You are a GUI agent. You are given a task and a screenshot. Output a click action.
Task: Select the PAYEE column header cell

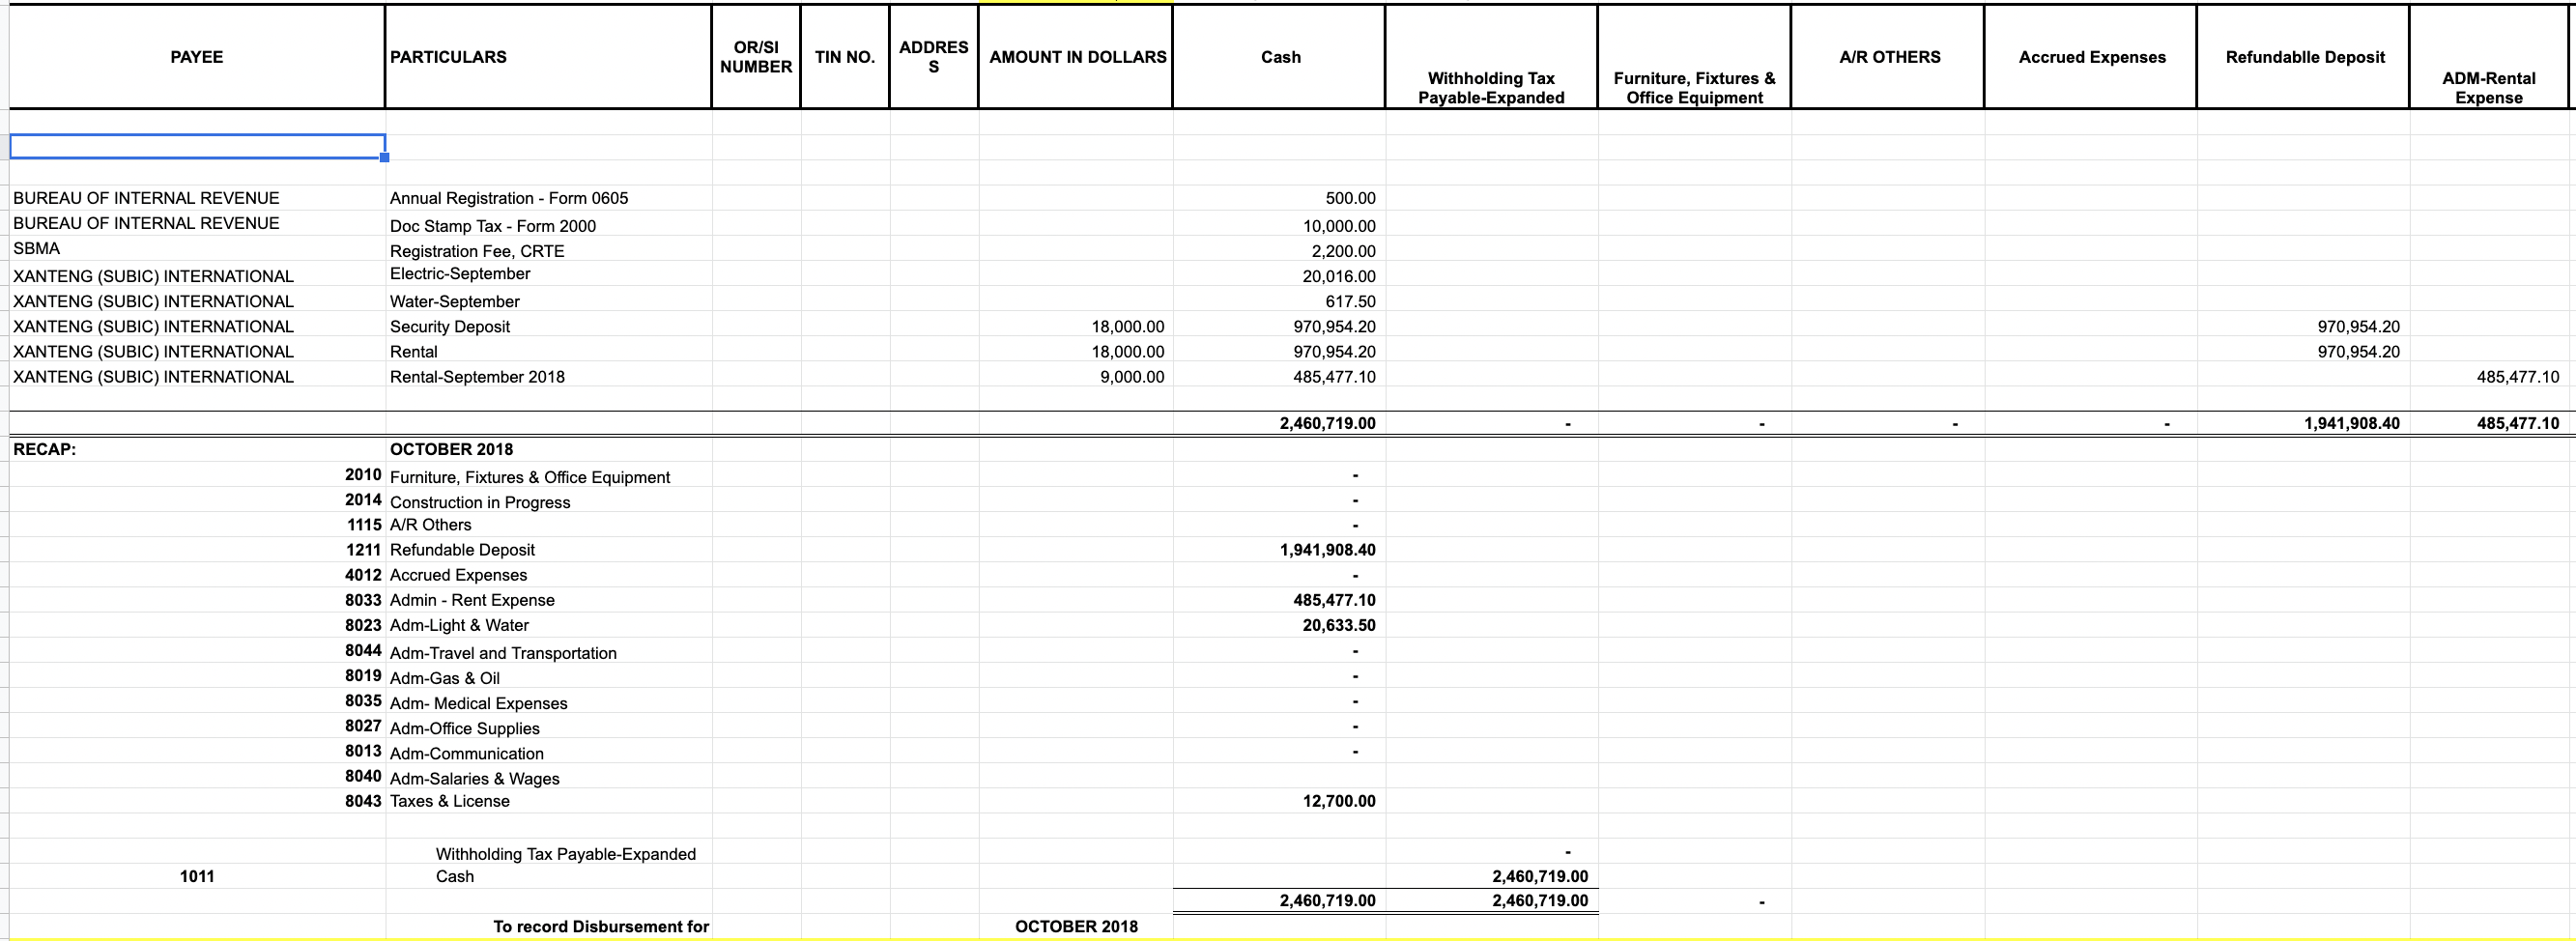pyautogui.click(x=197, y=57)
